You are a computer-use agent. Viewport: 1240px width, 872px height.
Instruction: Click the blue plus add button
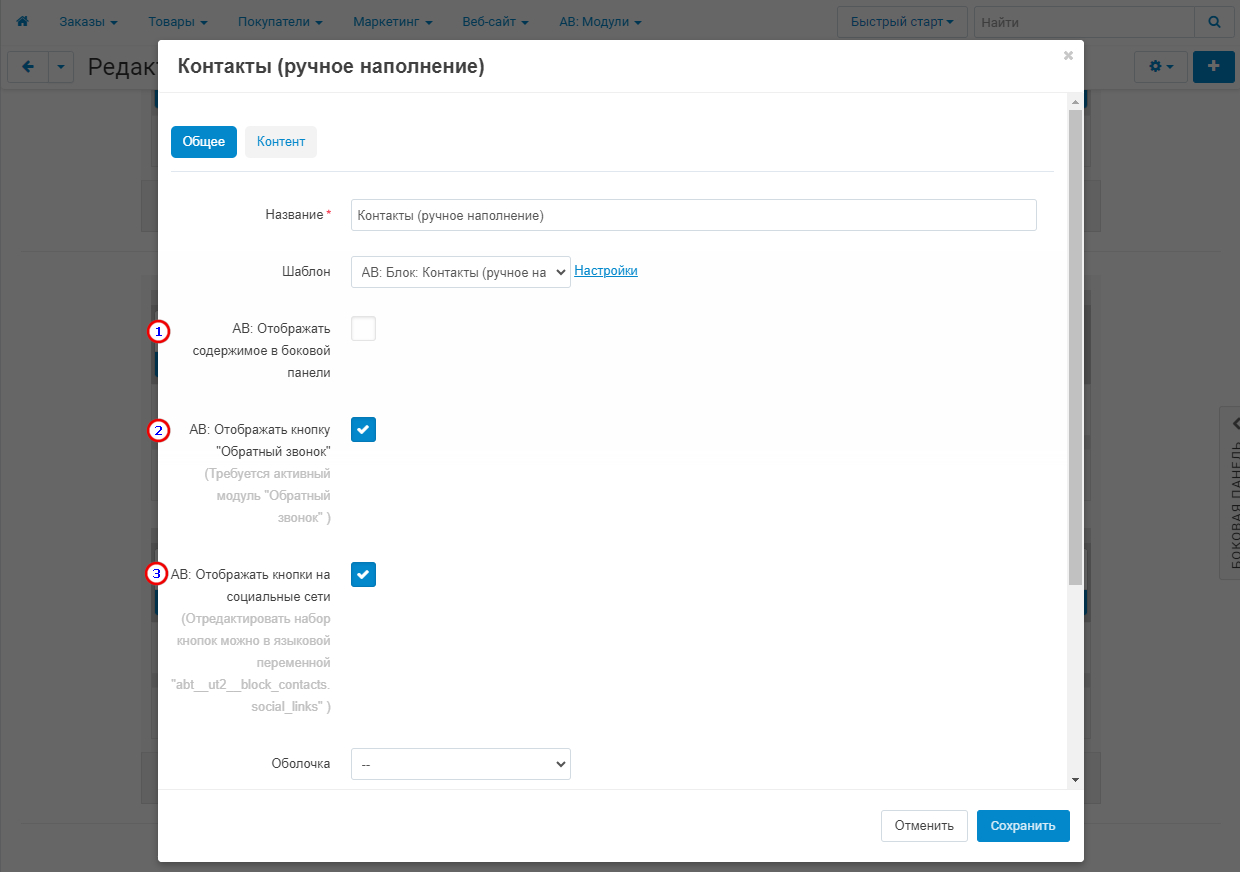1214,67
